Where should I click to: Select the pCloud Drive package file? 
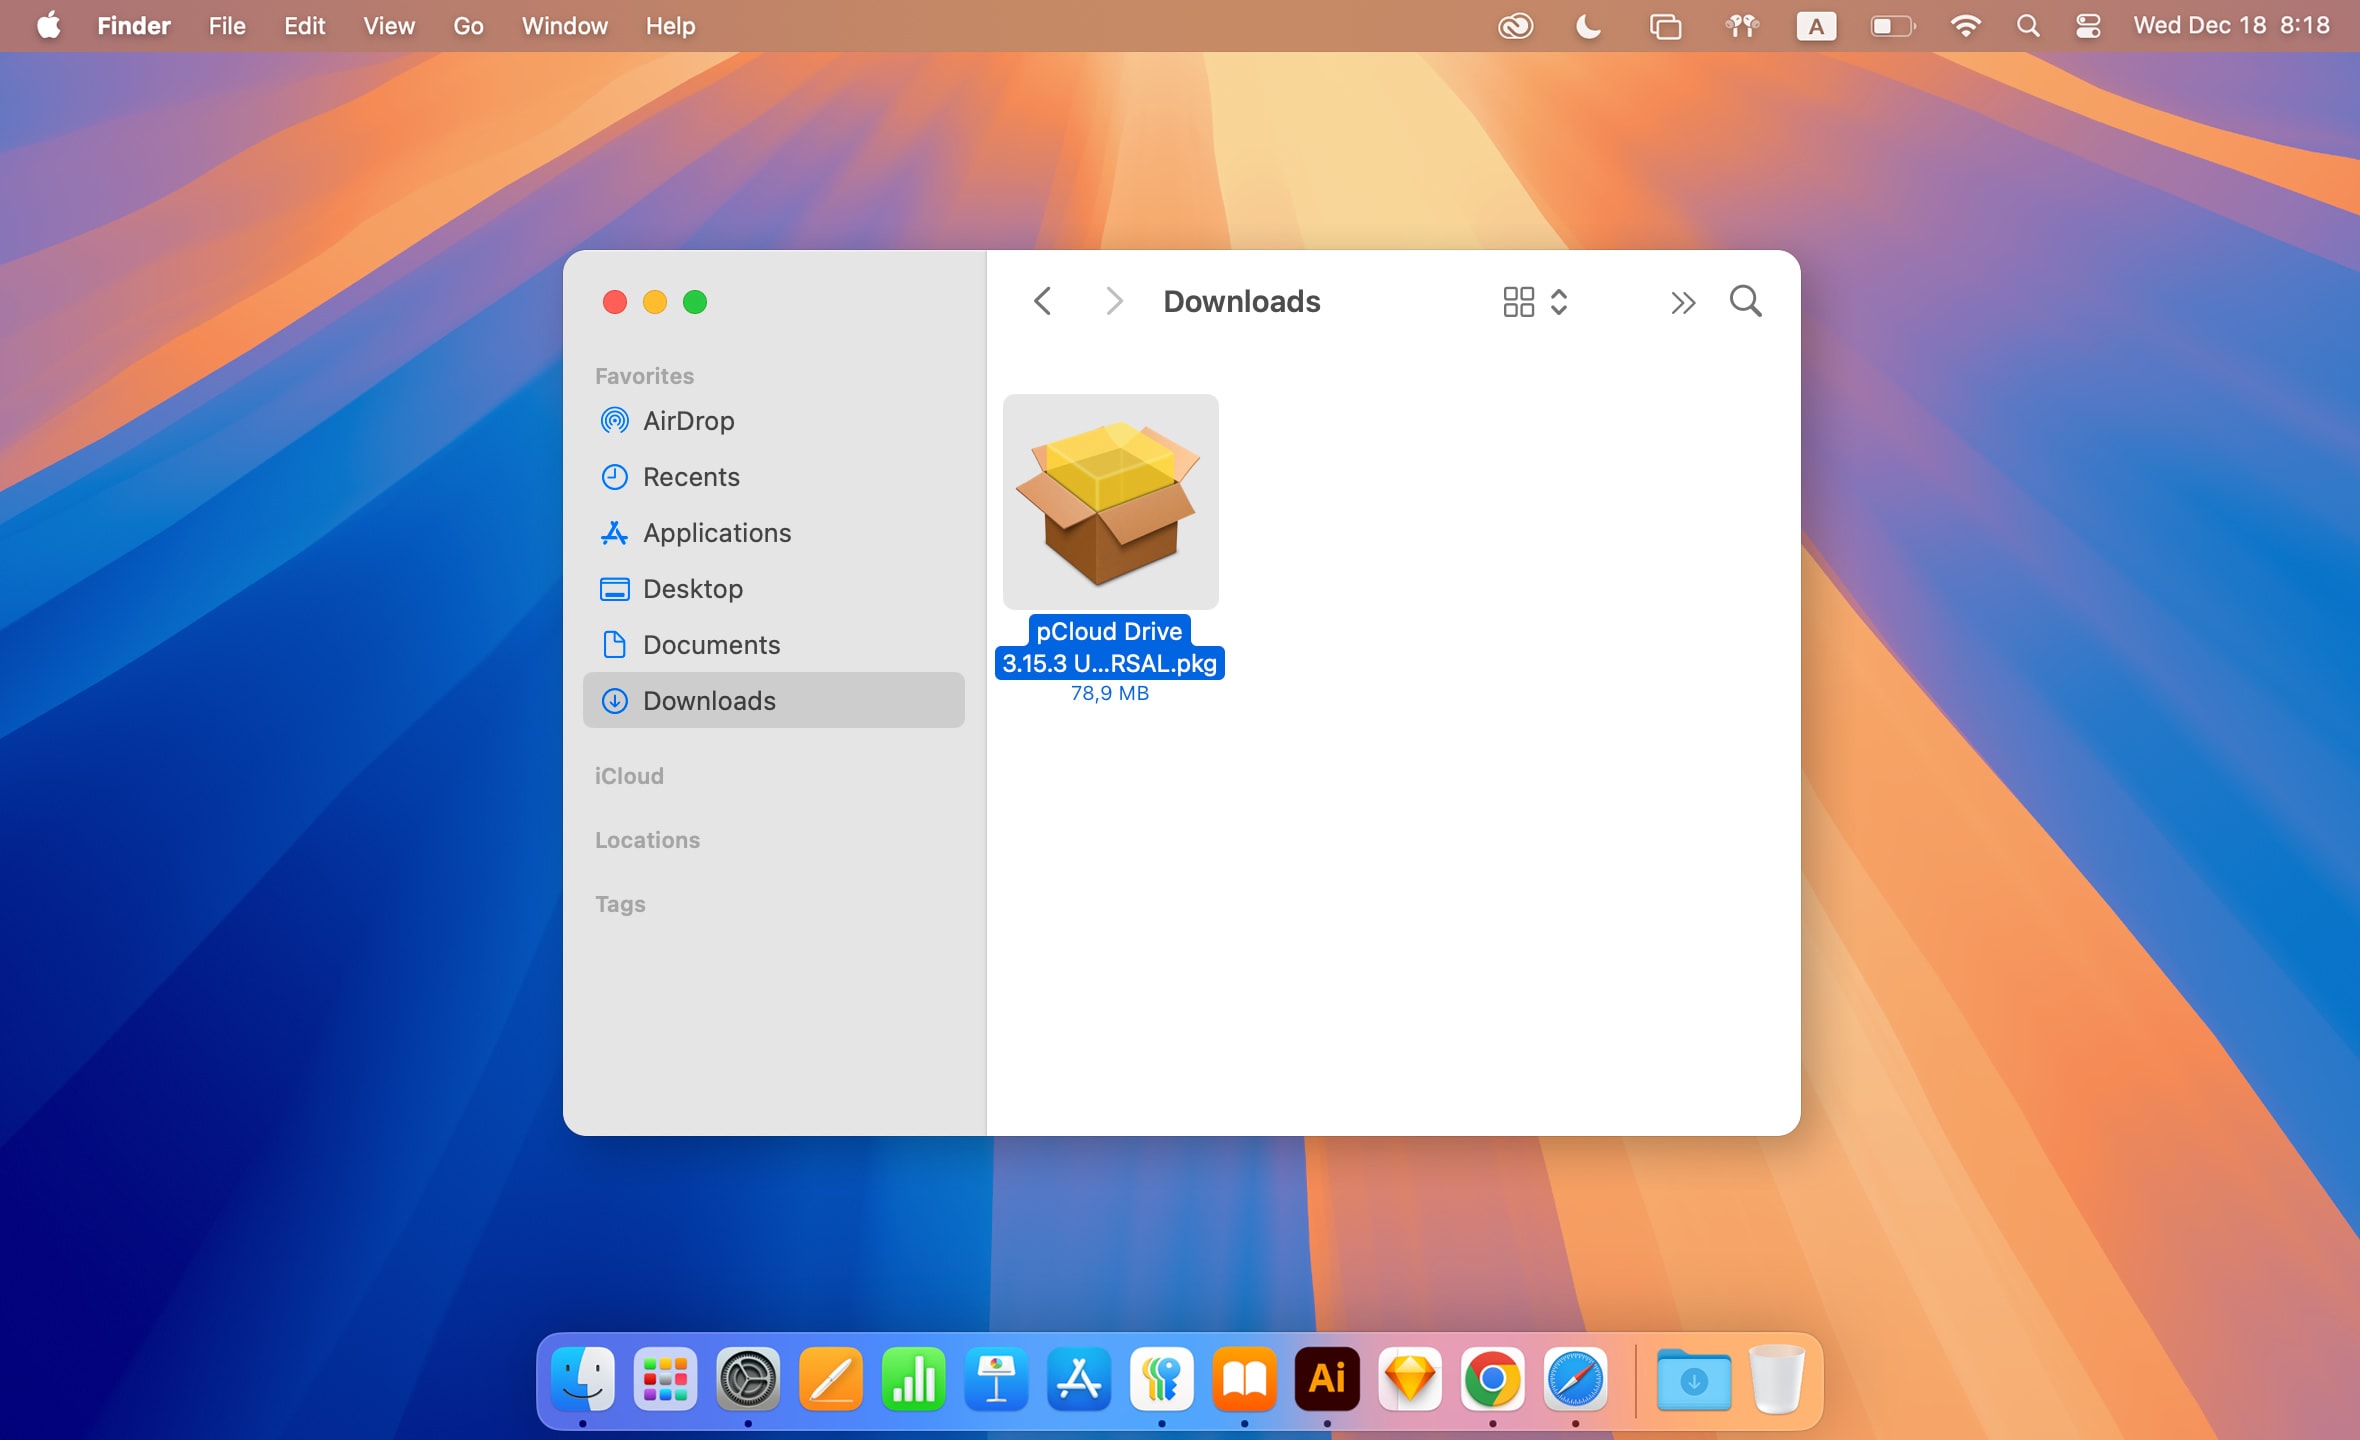(x=1110, y=501)
